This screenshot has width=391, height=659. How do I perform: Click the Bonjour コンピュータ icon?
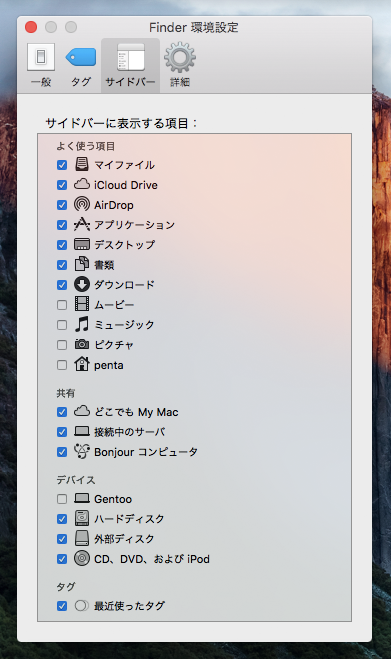82,451
